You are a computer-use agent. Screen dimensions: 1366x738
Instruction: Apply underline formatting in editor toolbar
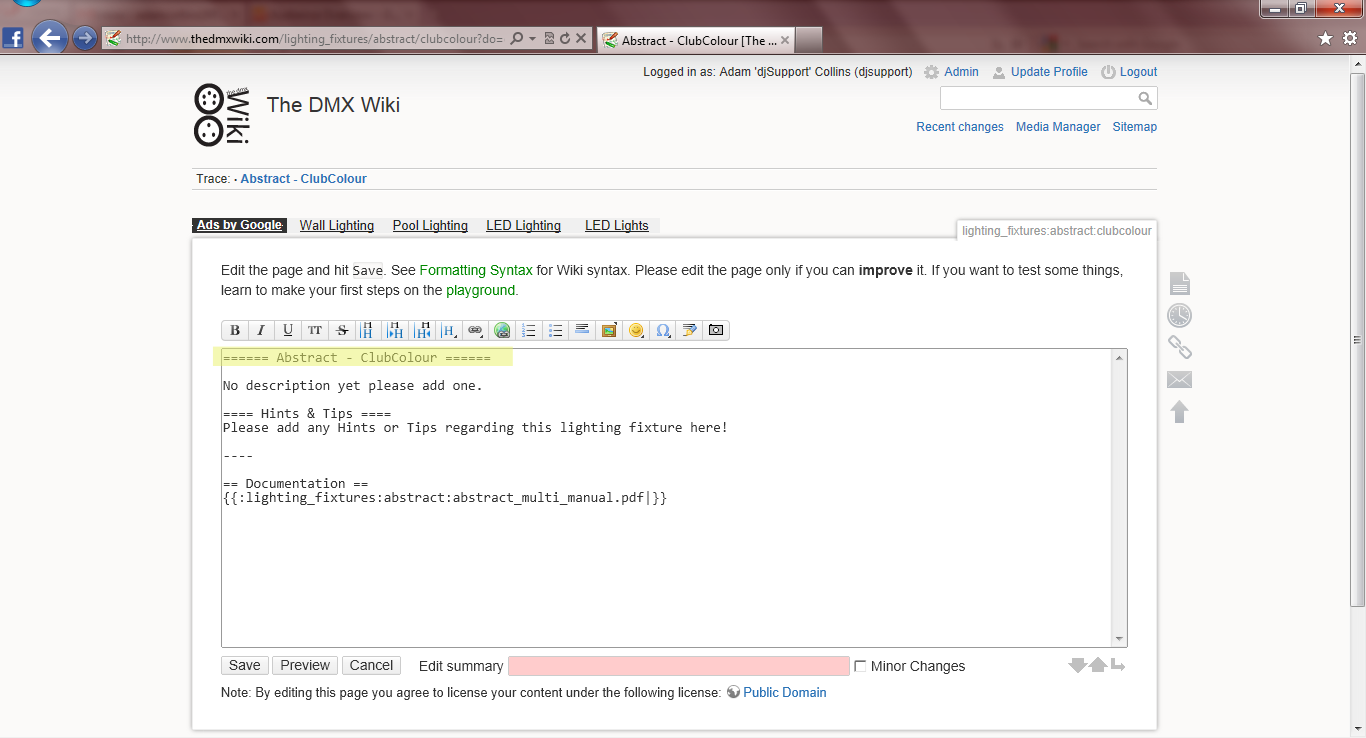pyautogui.click(x=288, y=330)
